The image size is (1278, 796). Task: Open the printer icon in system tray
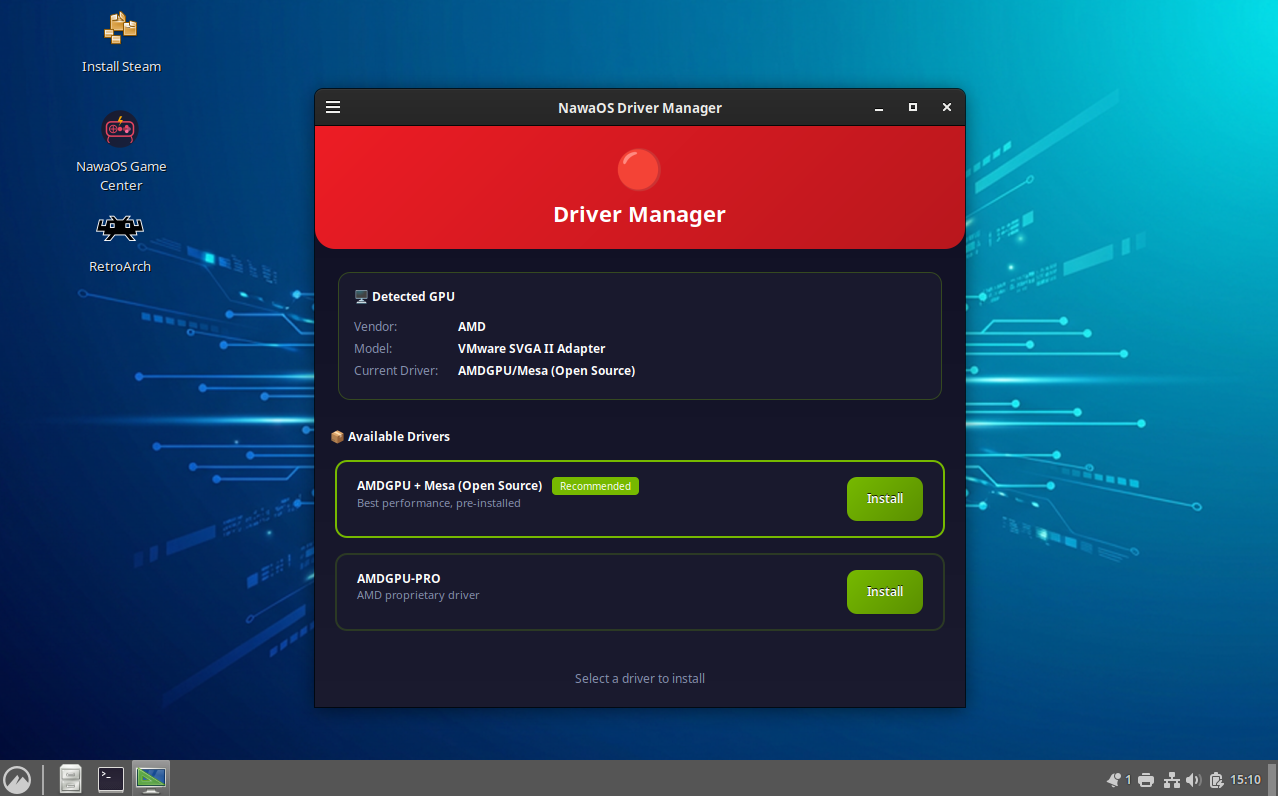1146,779
